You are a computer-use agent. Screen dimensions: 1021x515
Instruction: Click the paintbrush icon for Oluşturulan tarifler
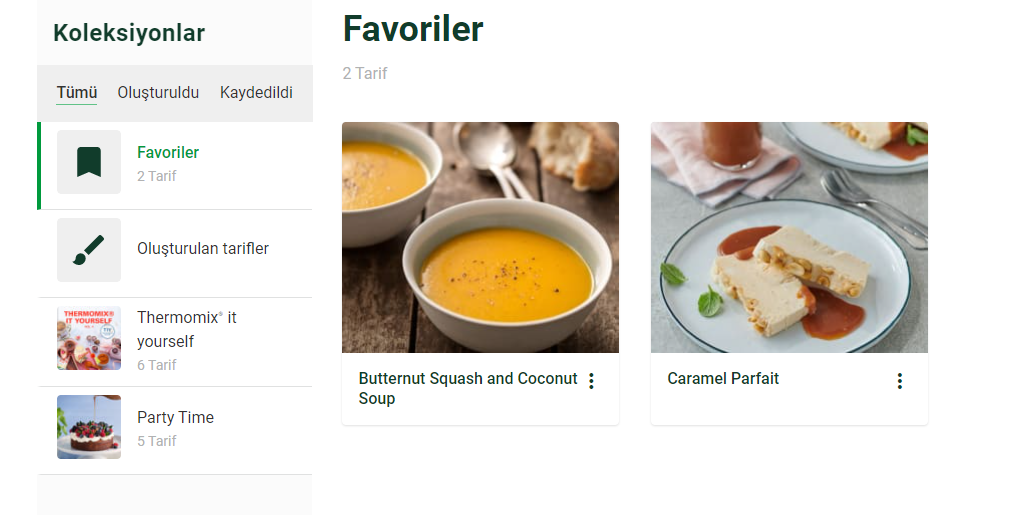tap(89, 250)
